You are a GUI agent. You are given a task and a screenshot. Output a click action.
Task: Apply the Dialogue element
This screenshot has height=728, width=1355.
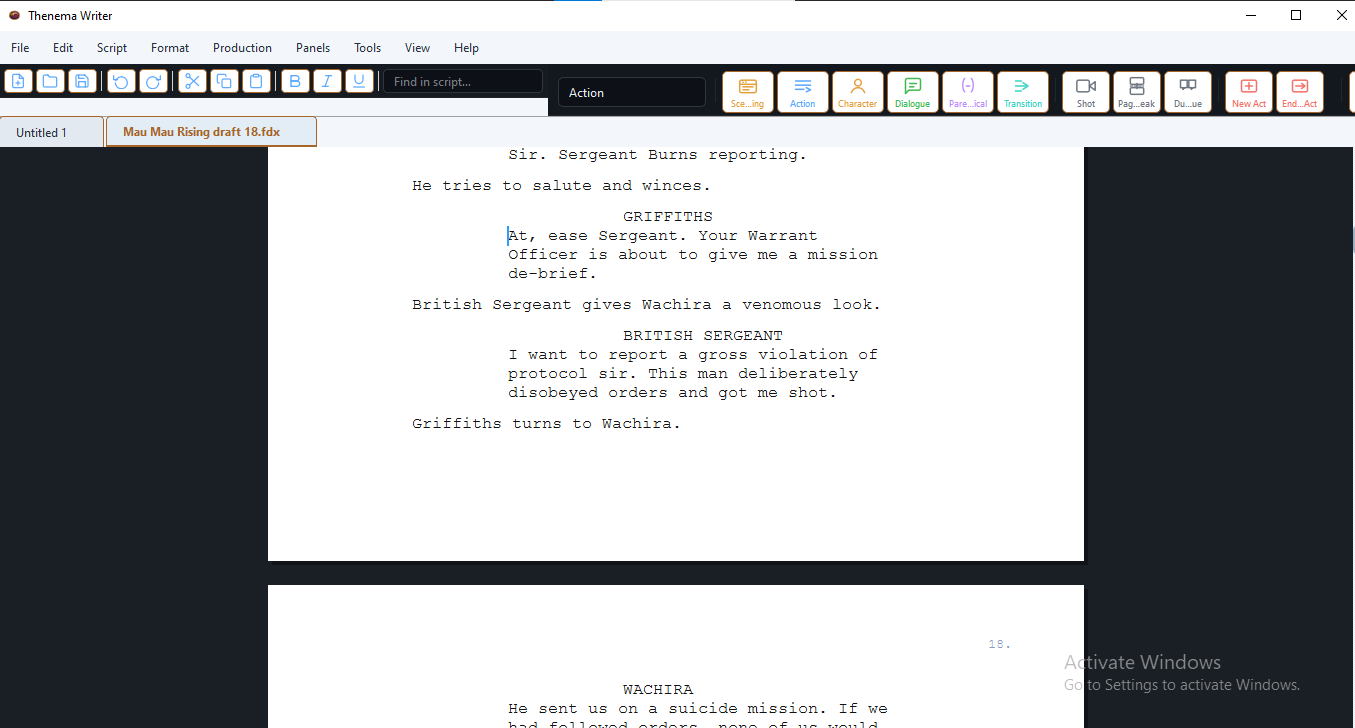pos(913,92)
